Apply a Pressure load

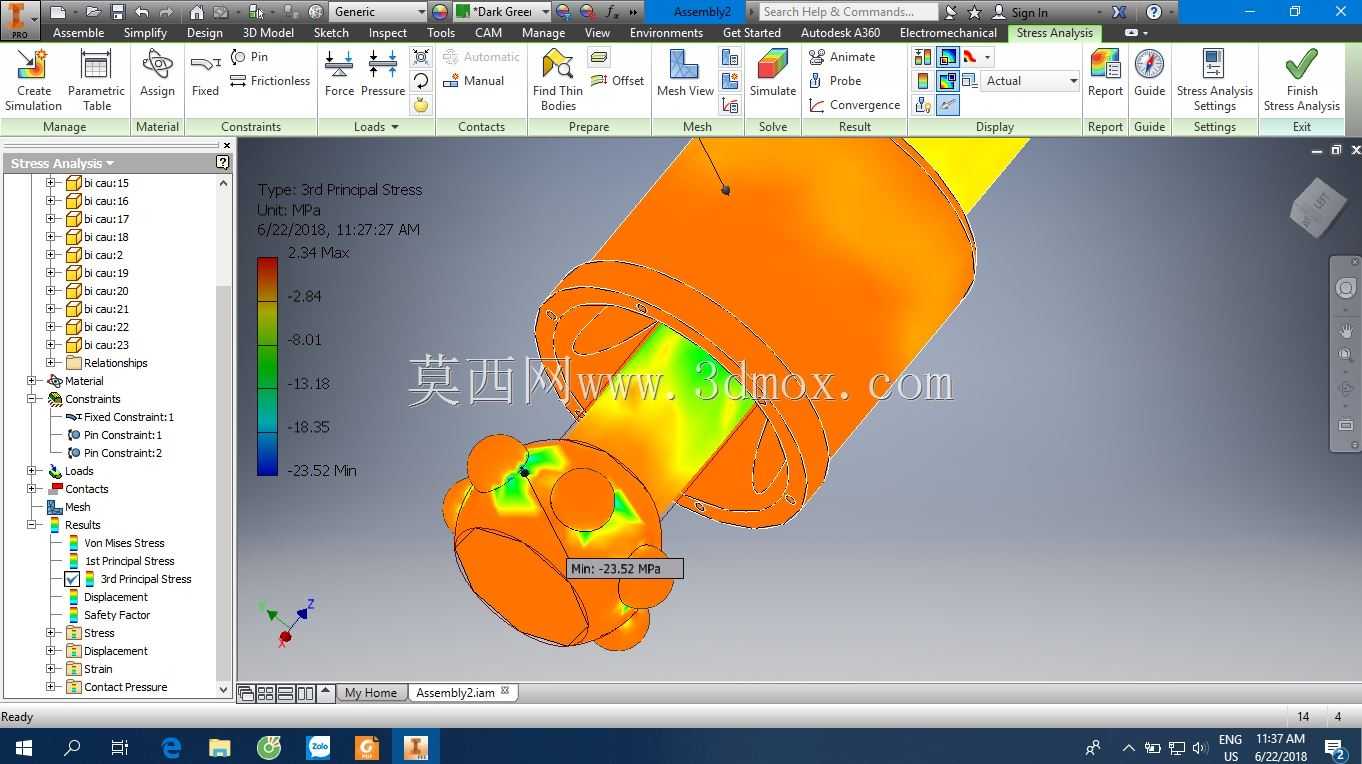tap(382, 74)
